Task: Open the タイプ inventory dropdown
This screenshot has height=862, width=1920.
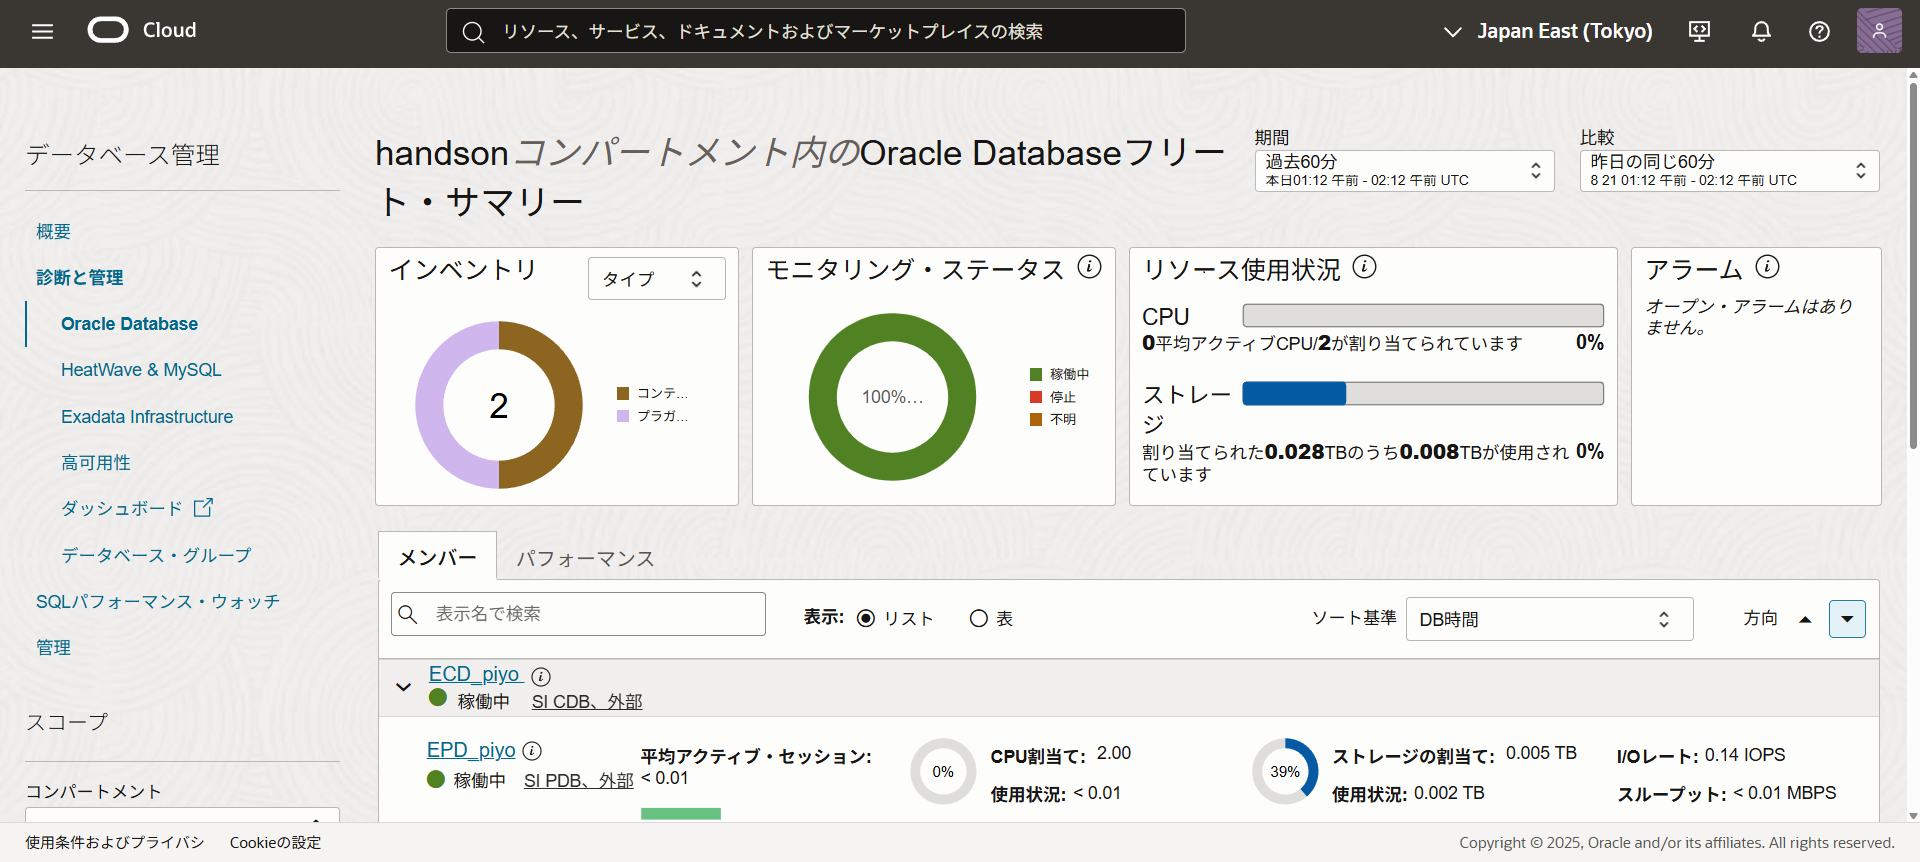Action: point(657,279)
